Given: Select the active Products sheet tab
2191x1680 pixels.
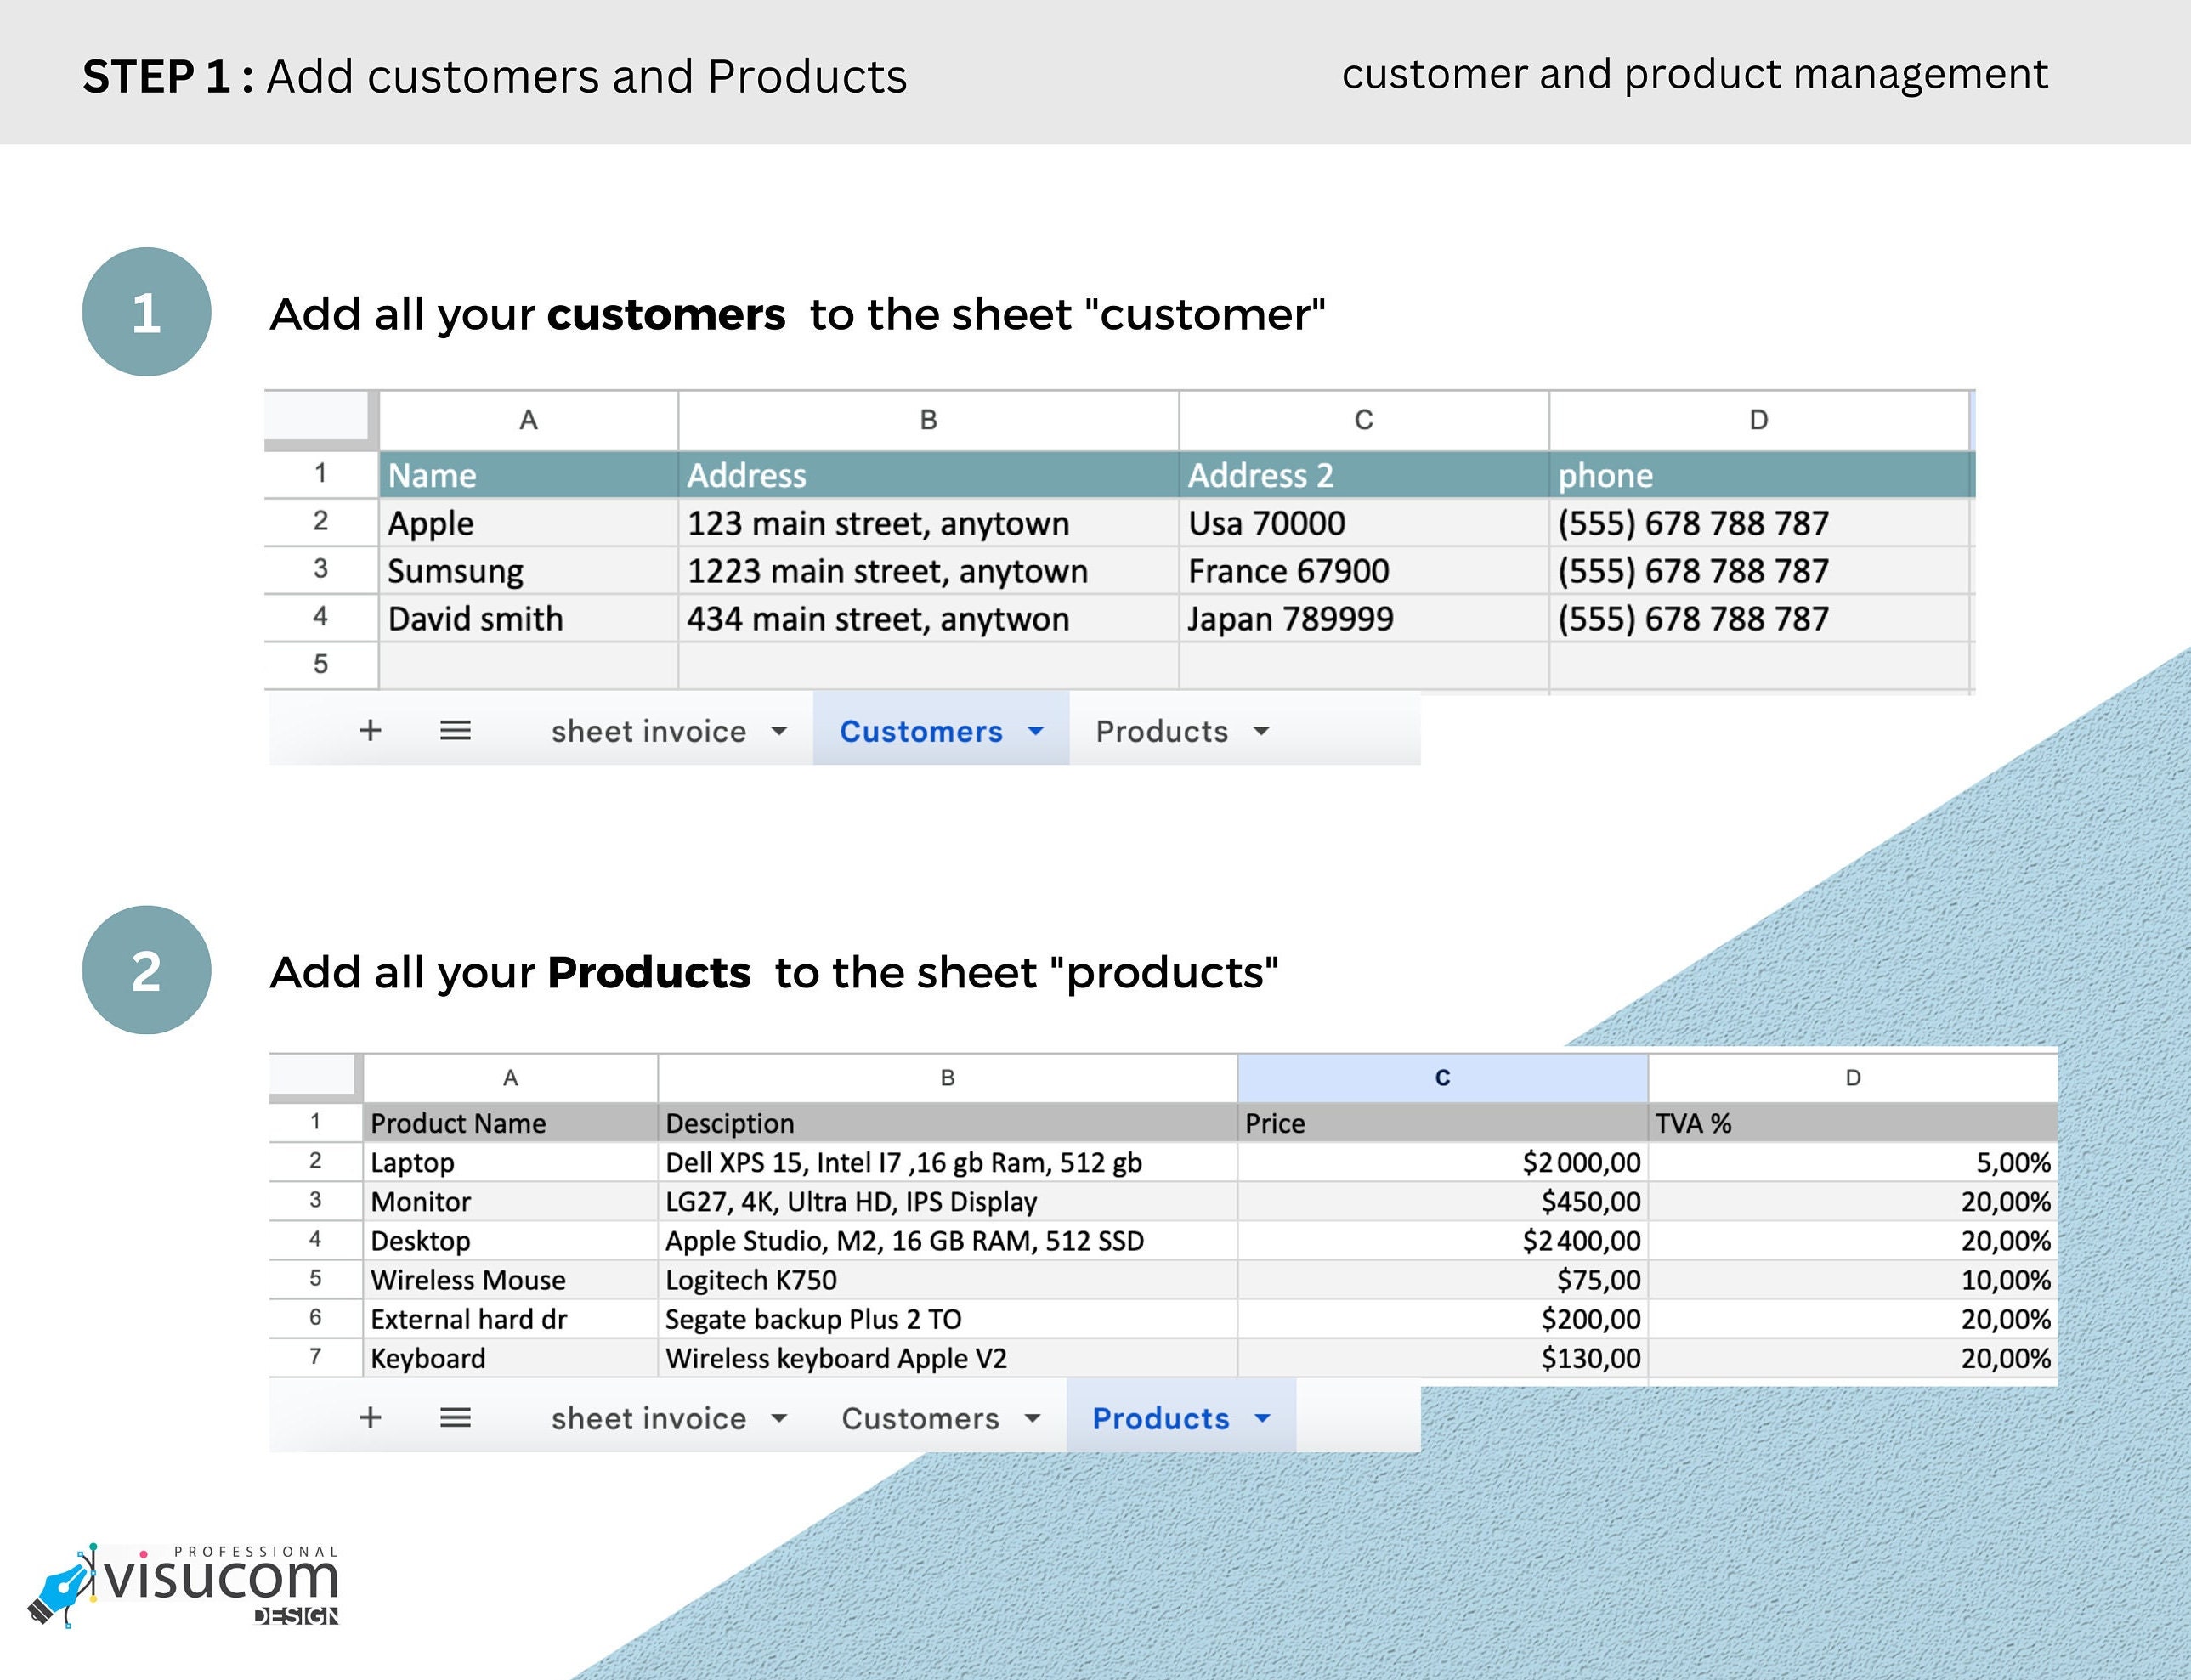Looking at the screenshot, I should pyautogui.click(x=1160, y=1417).
